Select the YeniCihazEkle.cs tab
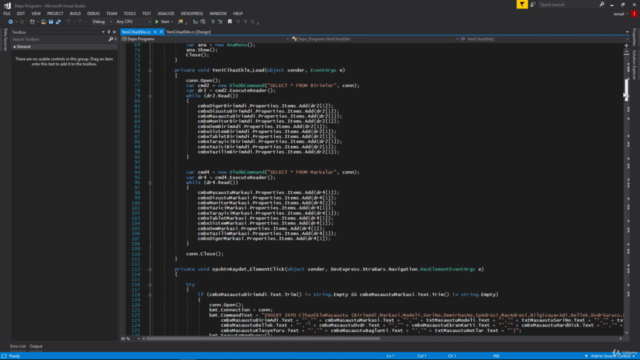640x360 pixels. 137,32
